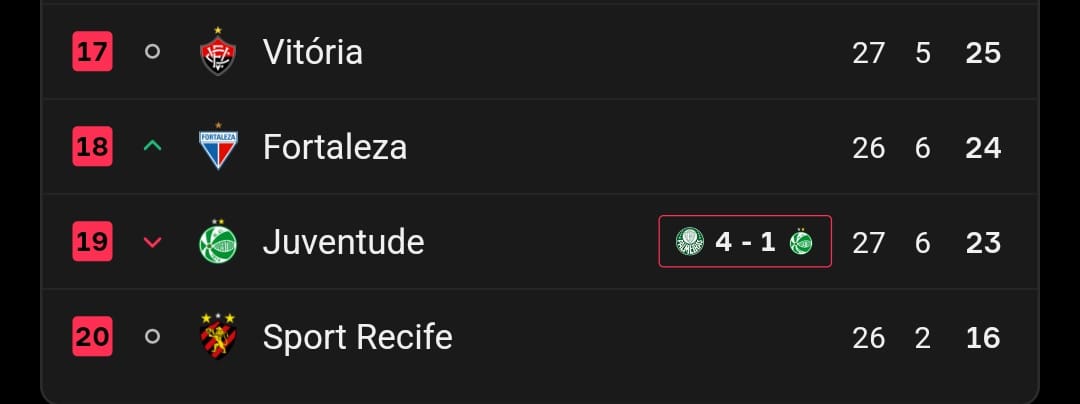Click Sport Recife's unchanged-position circle indicator
Viewport: 1080px width, 404px height.
(152, 337)
